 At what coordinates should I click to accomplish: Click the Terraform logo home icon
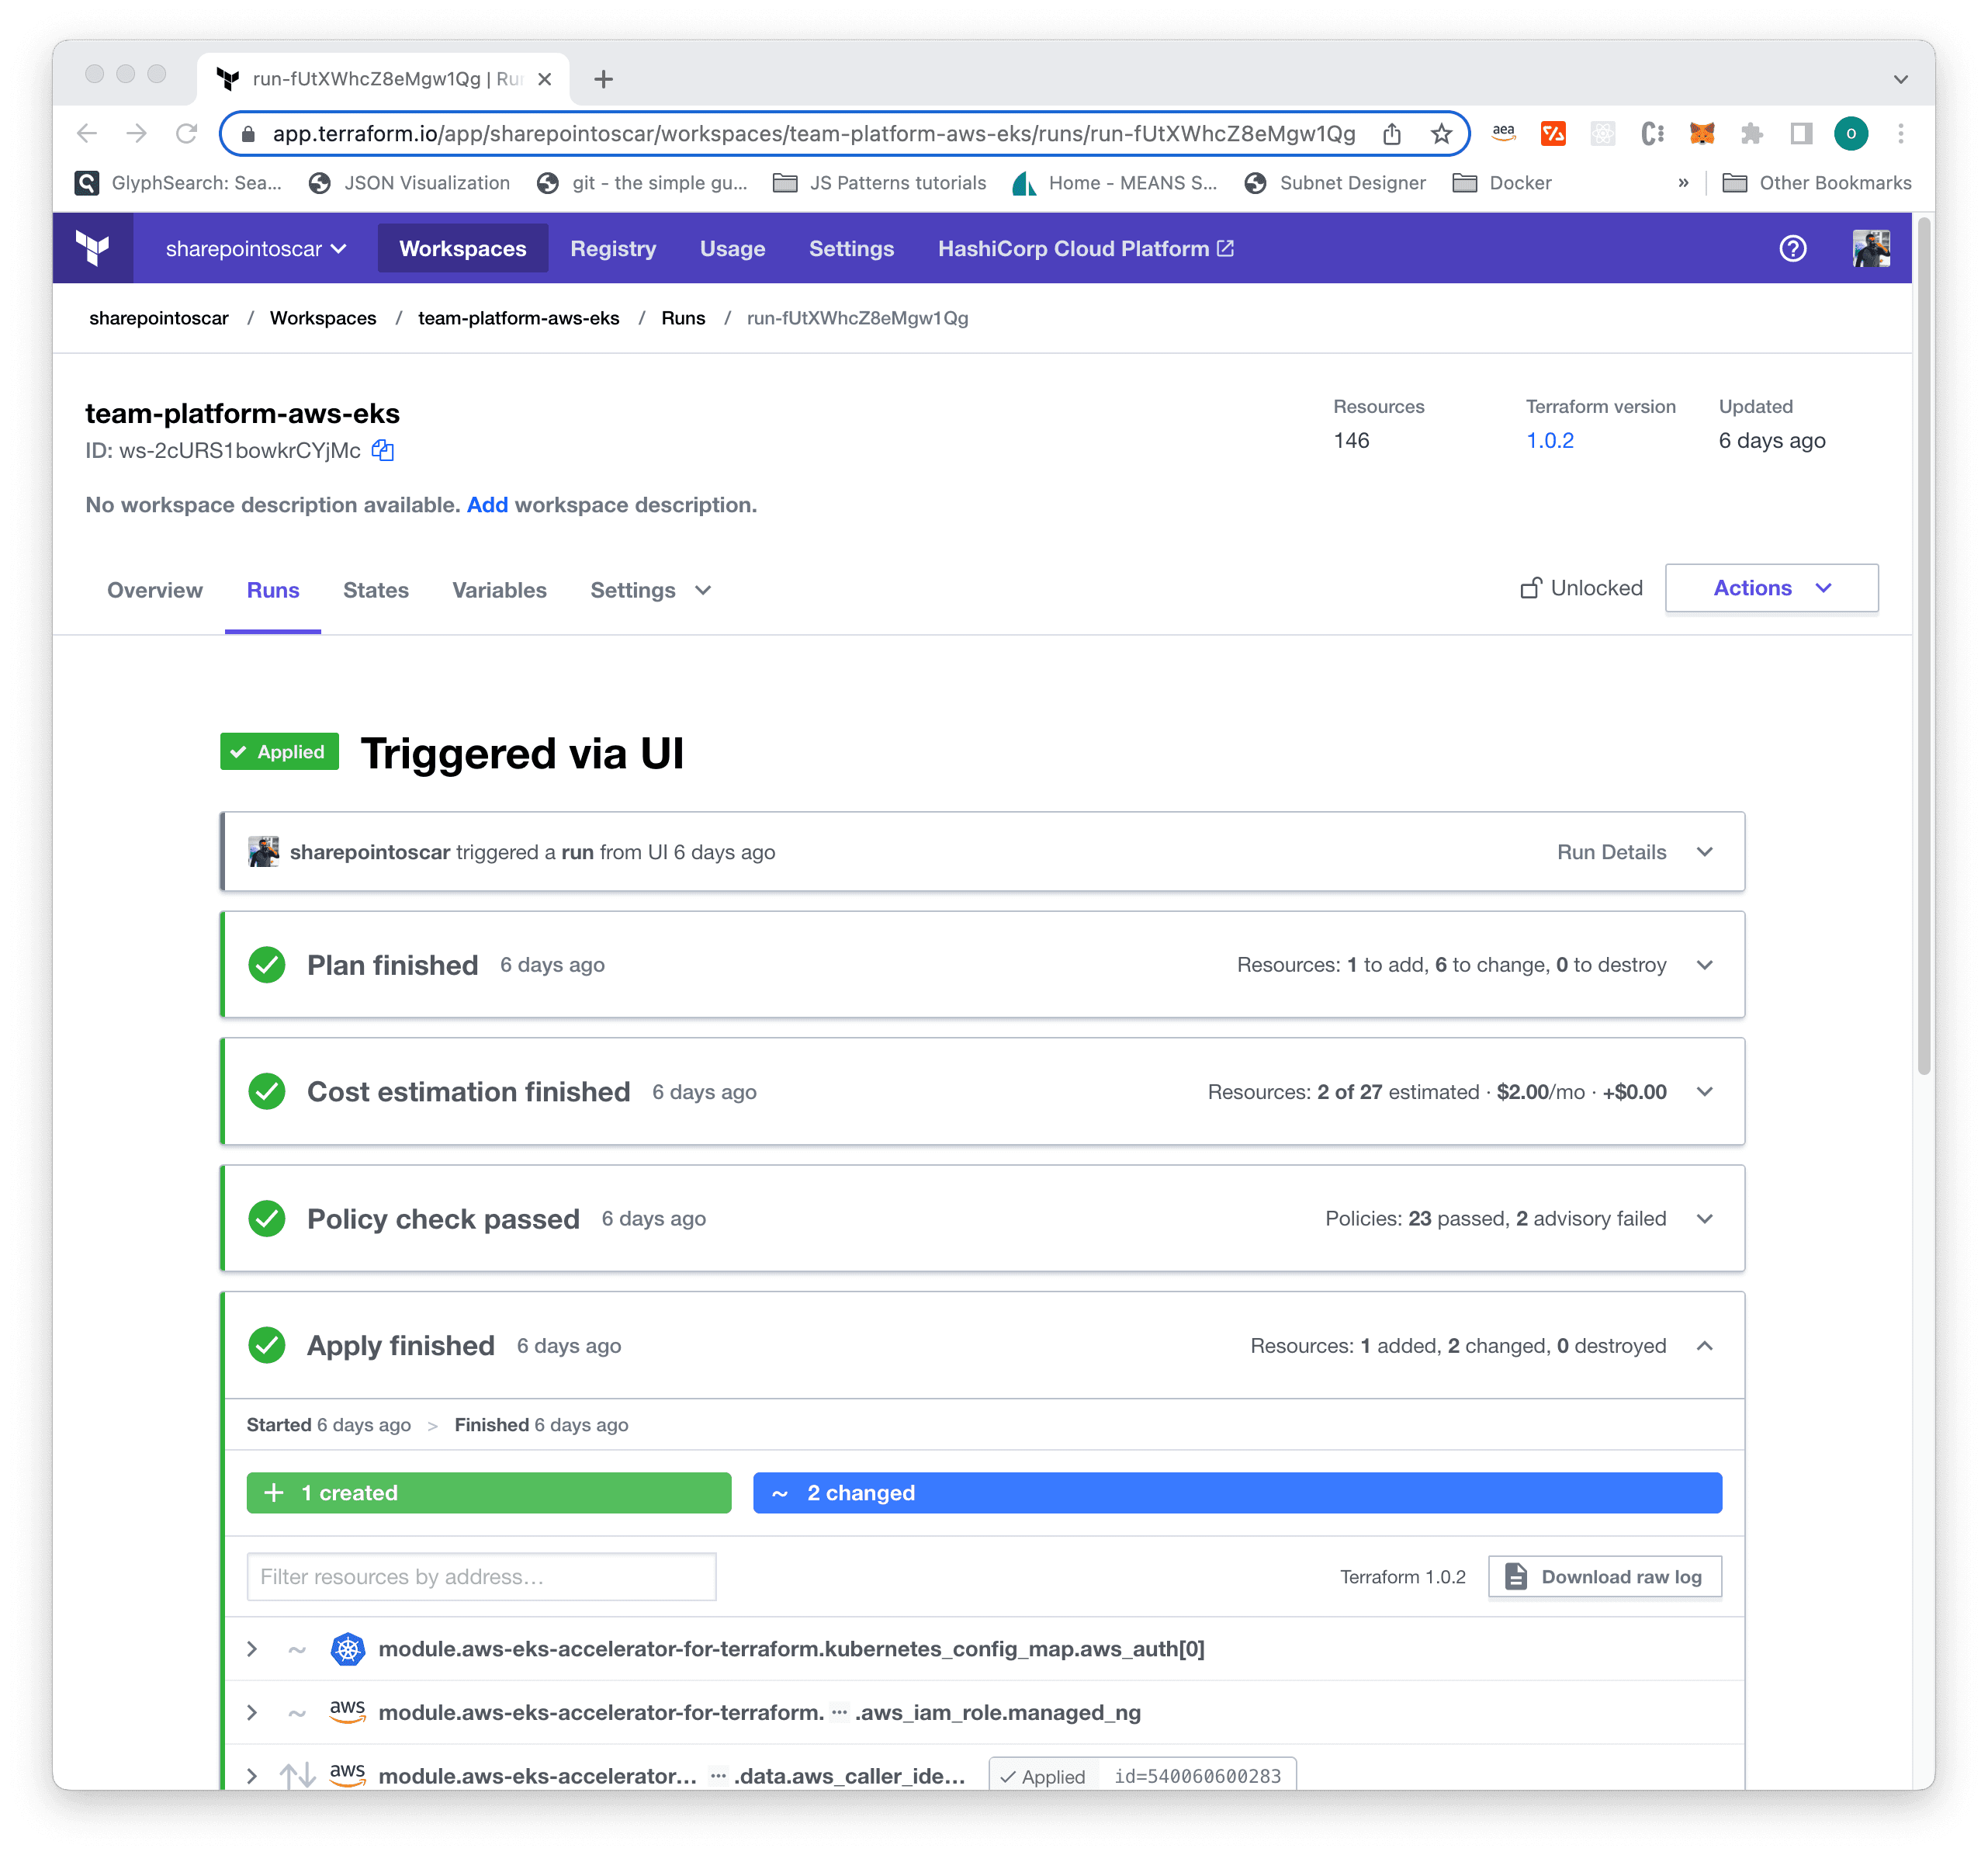tap(93, 248)
